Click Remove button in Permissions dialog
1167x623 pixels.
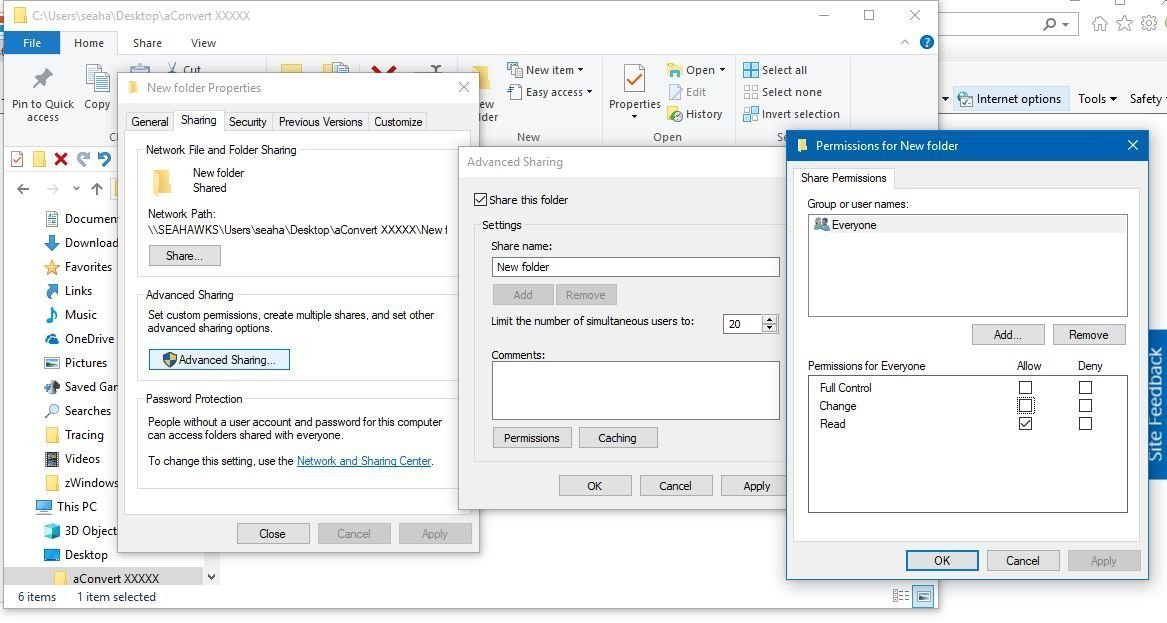(1089, 335)
